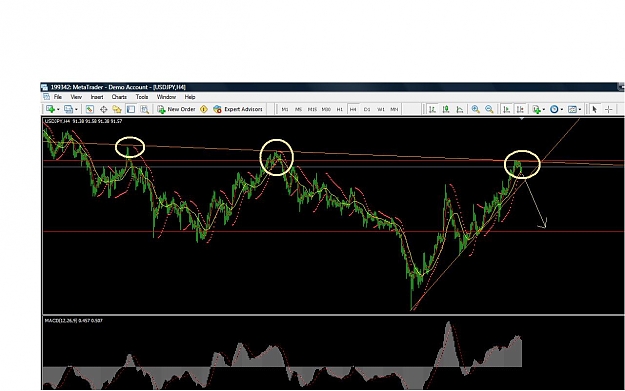
Task: Open the Window menu
Action: pos(166,97)
